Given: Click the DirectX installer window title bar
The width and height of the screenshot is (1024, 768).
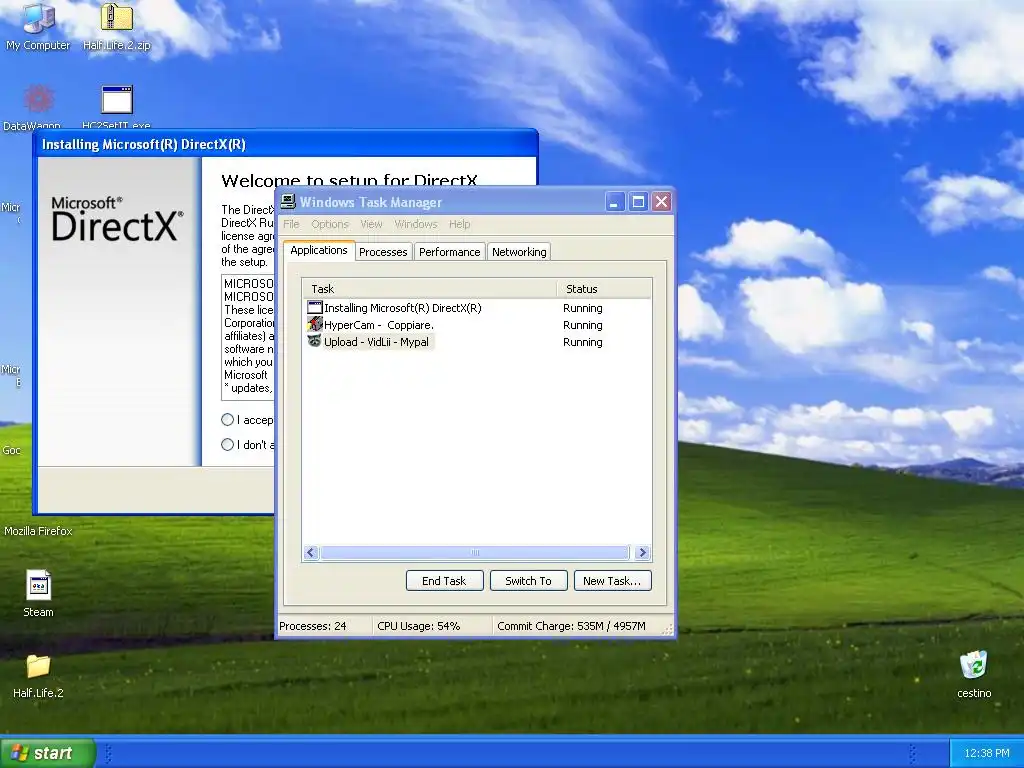Looking at the screenshot, I should point(285,144).
